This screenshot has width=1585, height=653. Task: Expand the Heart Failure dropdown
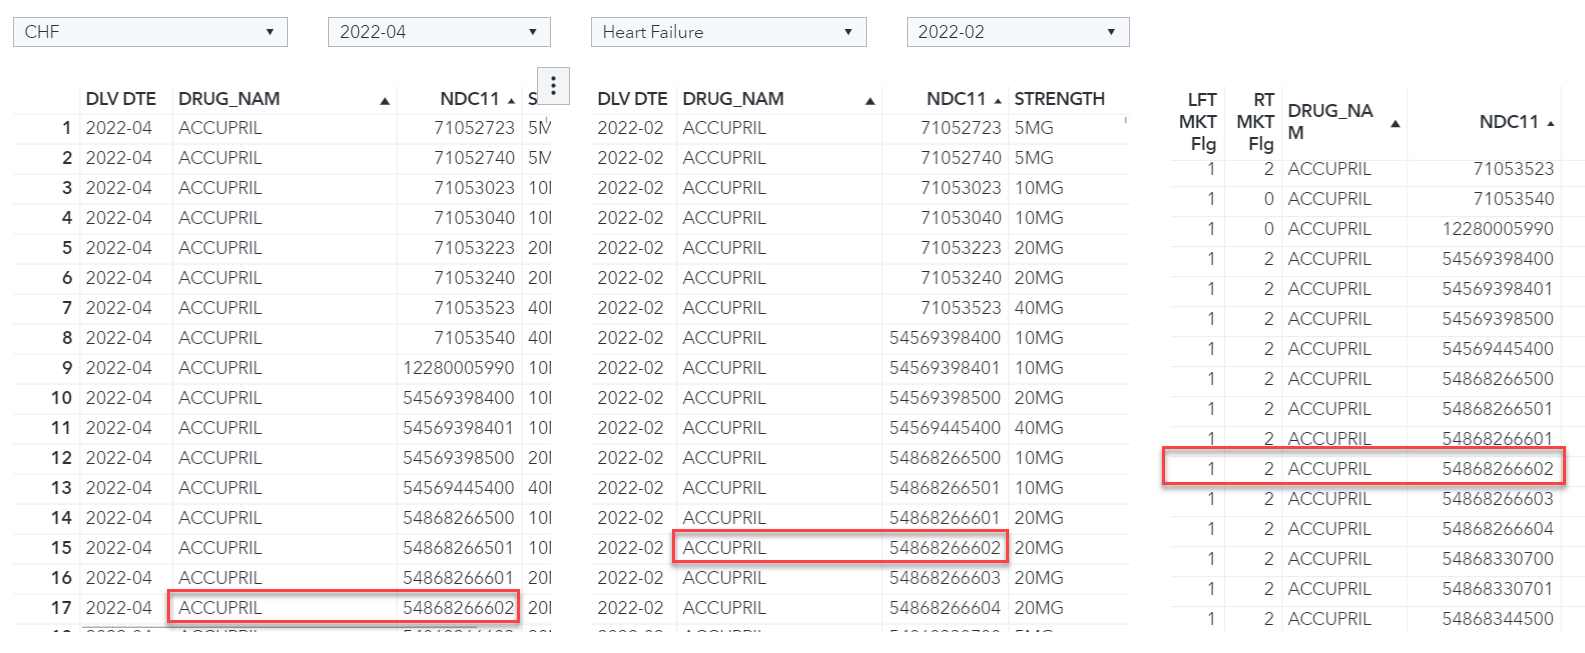pos(728,32)
